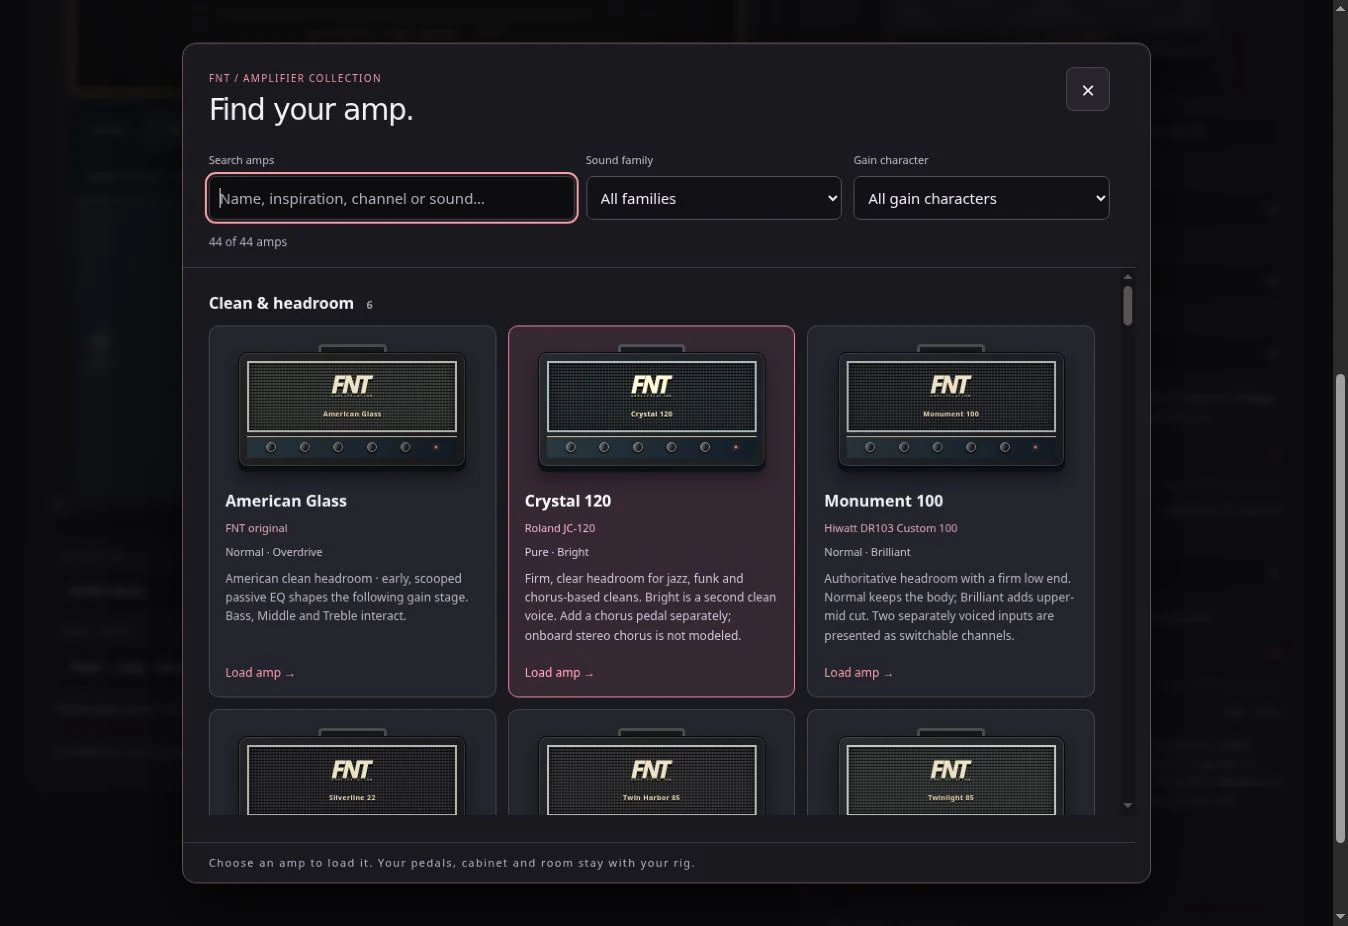Click the American Glass card title

click(x=286, y=501)
